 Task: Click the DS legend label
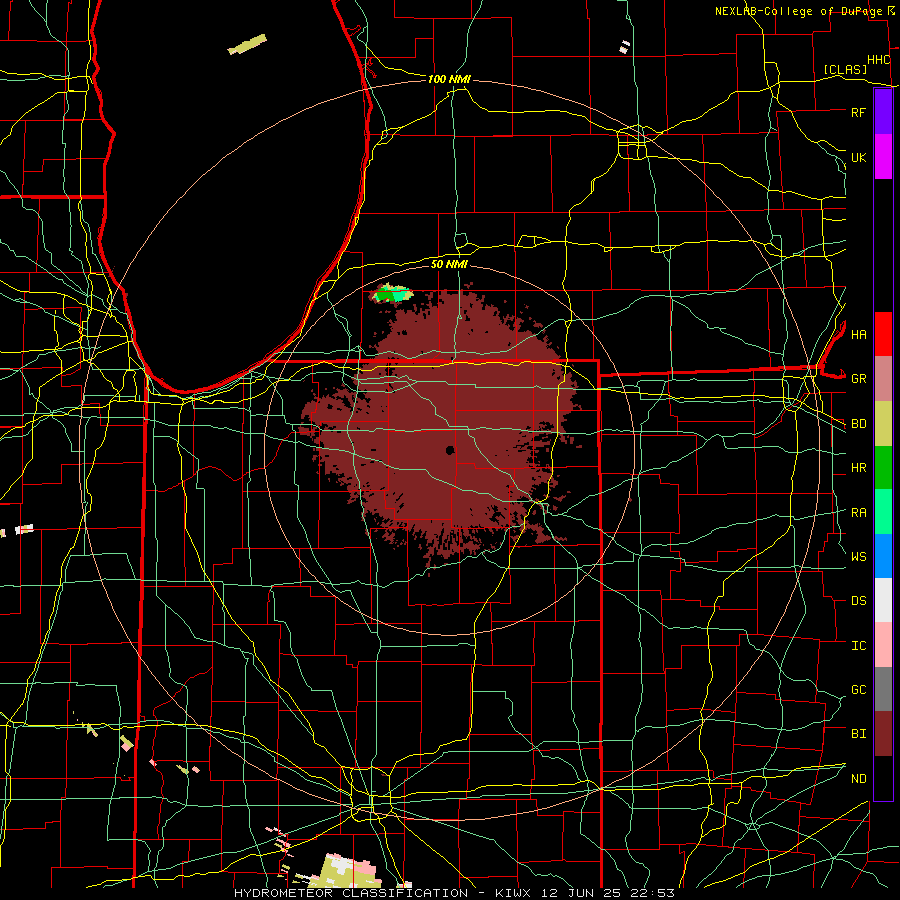point(858,601)
